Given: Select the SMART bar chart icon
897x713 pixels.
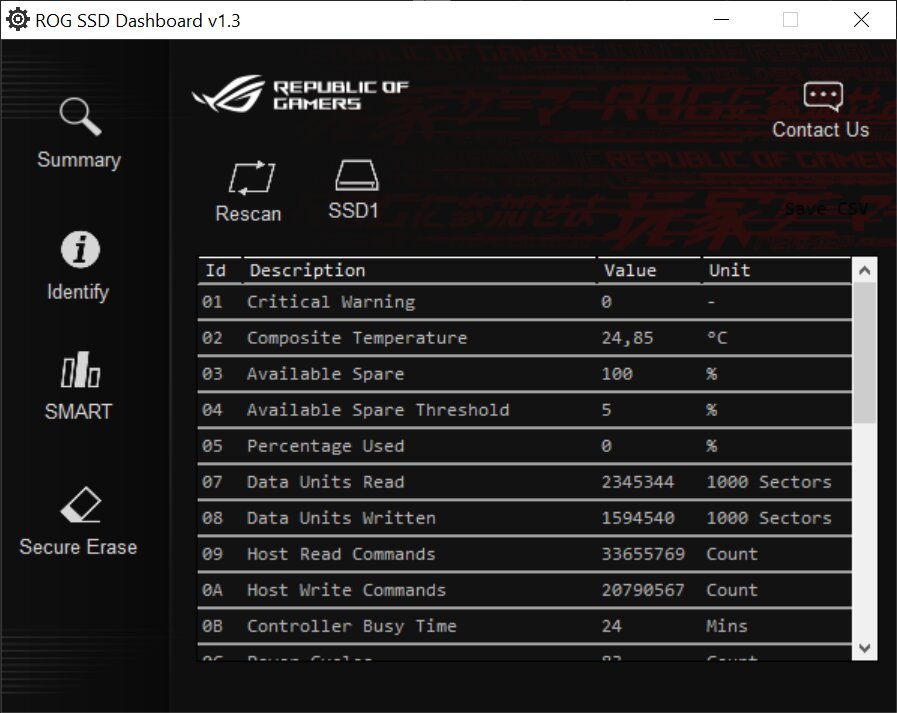Looking at the screenshot, I should point(80,370).
